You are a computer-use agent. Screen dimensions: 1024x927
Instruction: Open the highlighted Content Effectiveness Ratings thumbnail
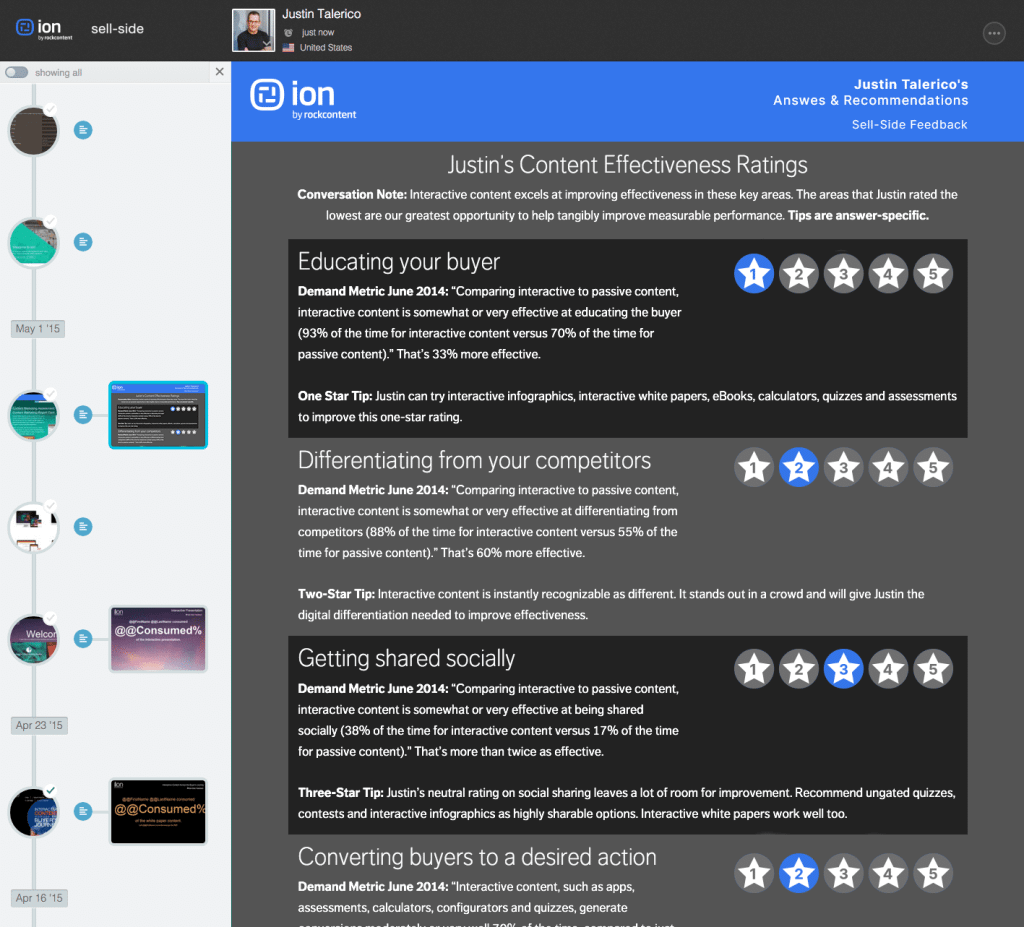coord(157,415)
